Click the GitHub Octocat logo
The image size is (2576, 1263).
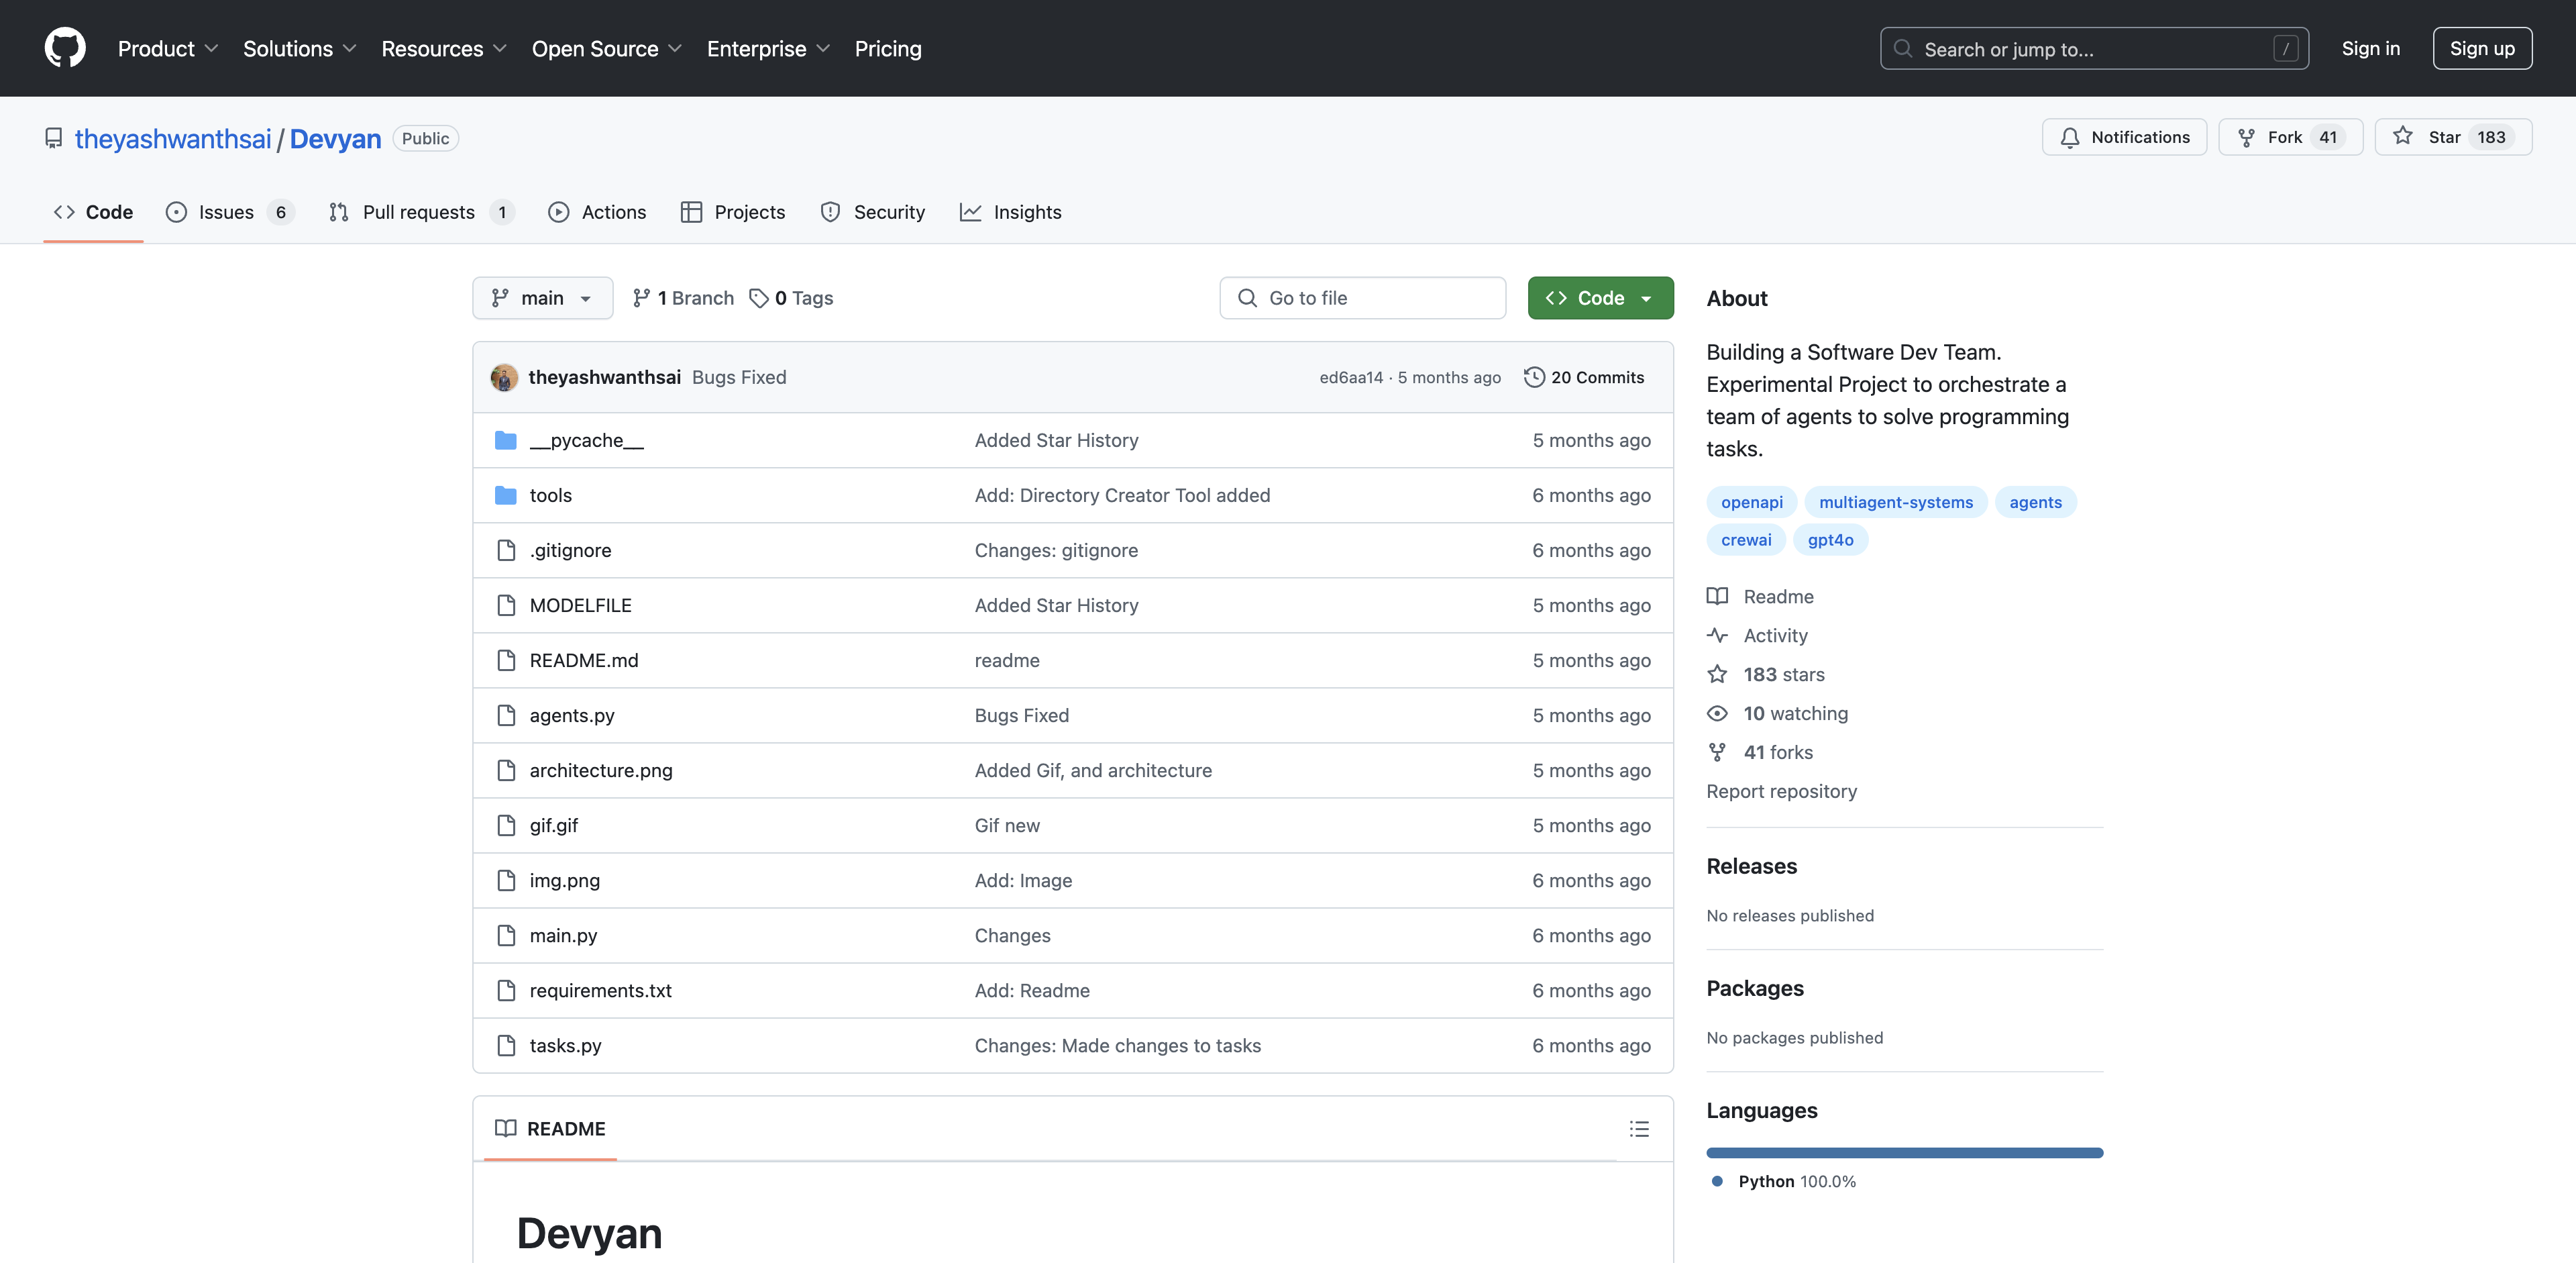point(65,48)
